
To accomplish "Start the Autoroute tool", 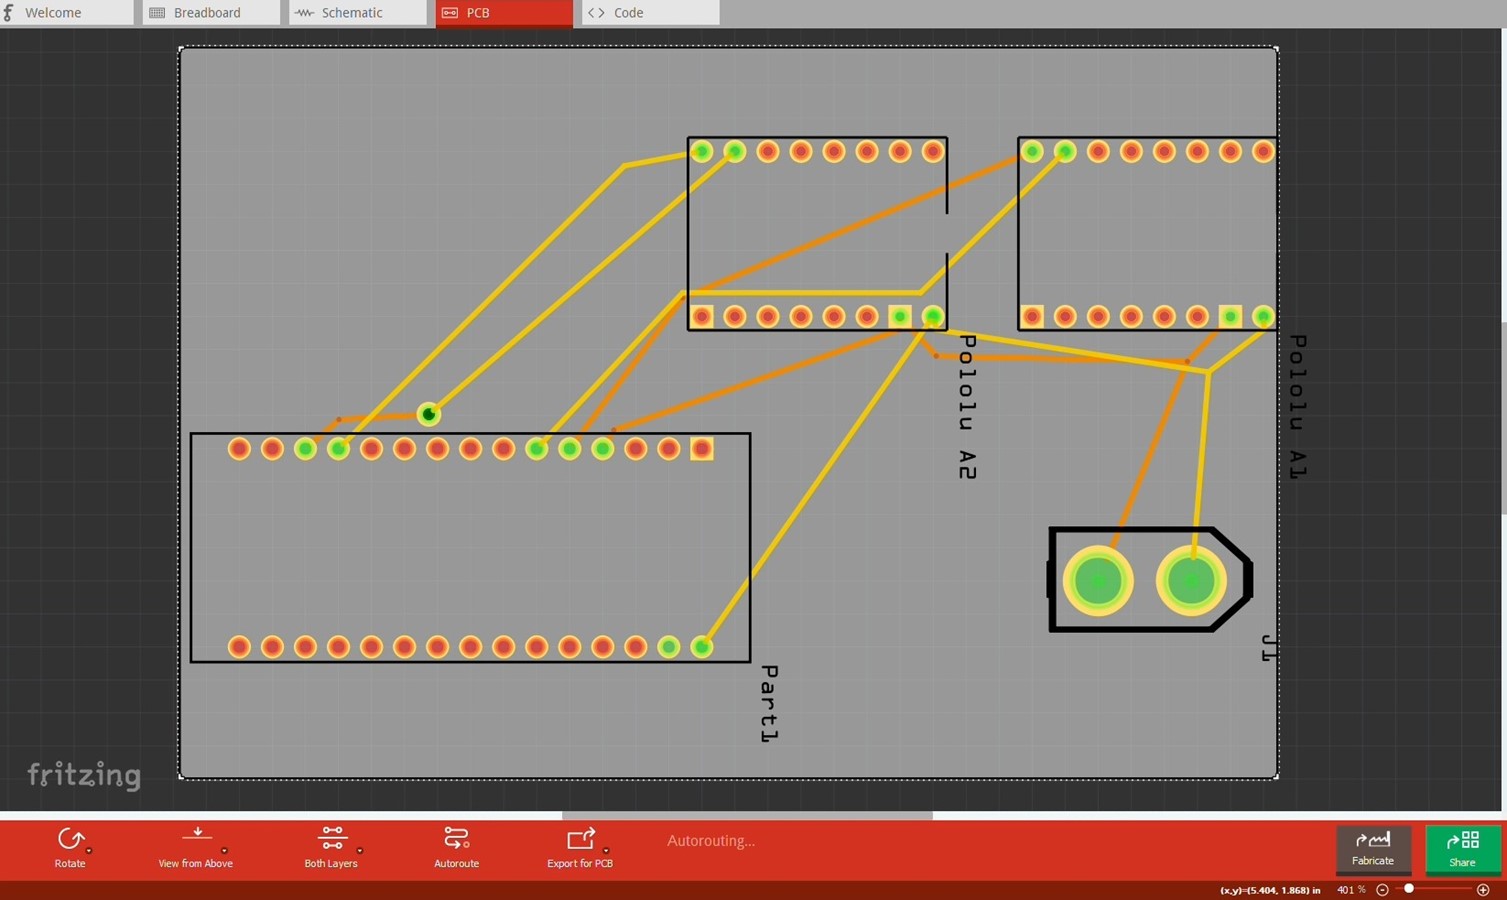I will point(457,838).
